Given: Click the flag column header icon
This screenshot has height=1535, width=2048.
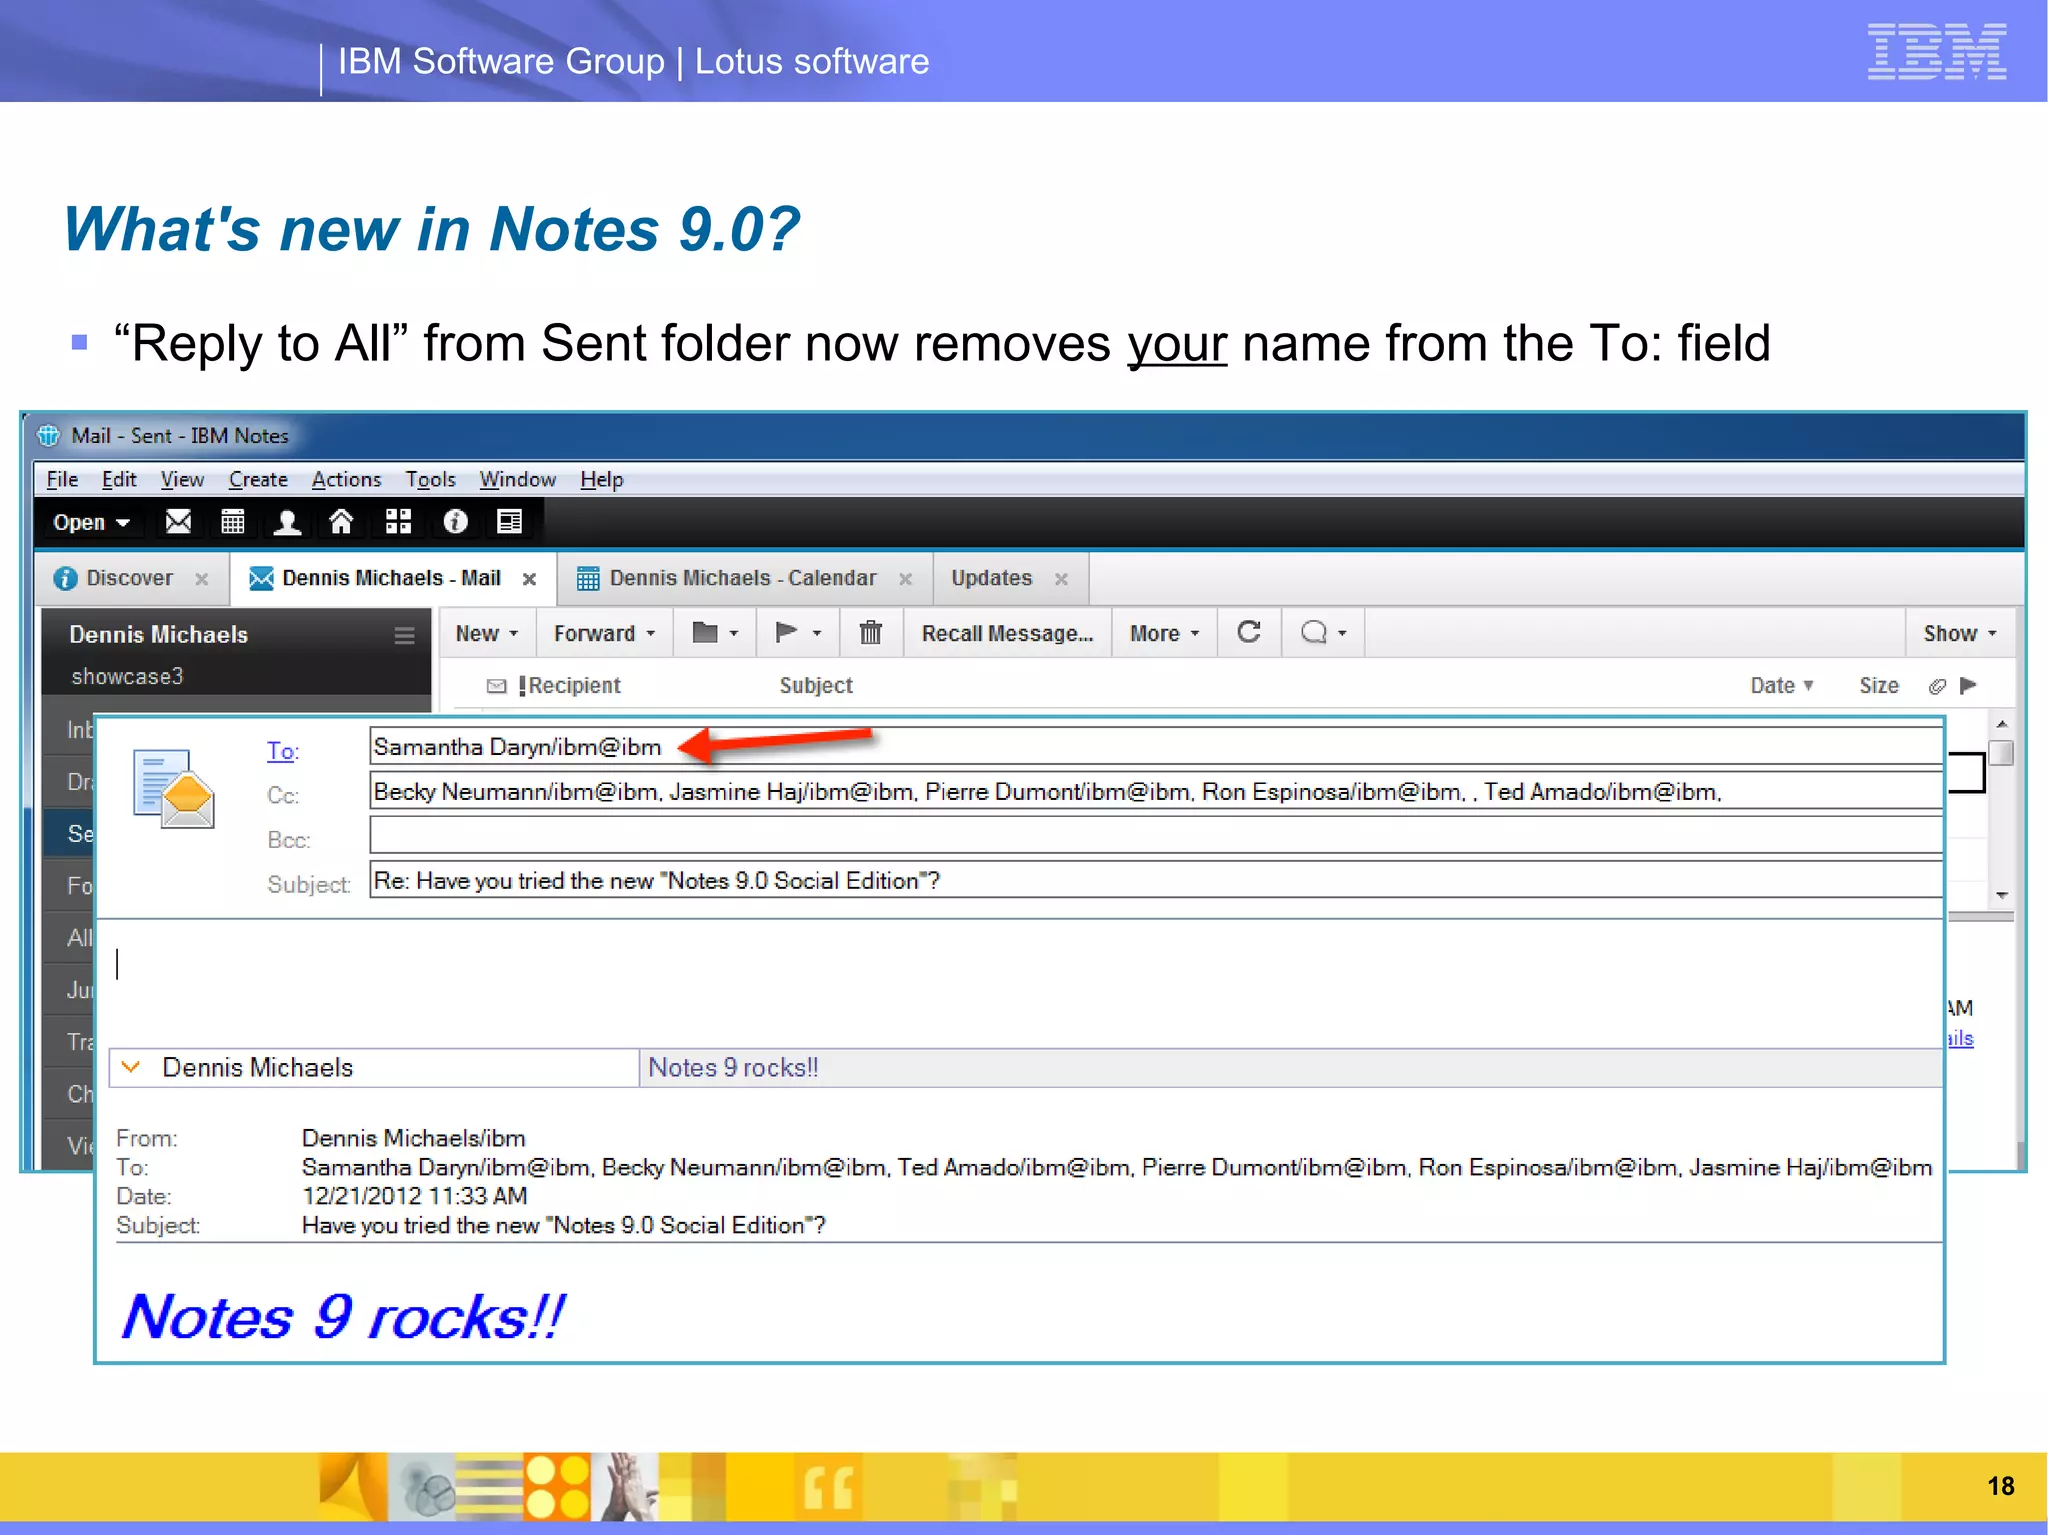Looking at the screenshot, I should point(1969,685).
